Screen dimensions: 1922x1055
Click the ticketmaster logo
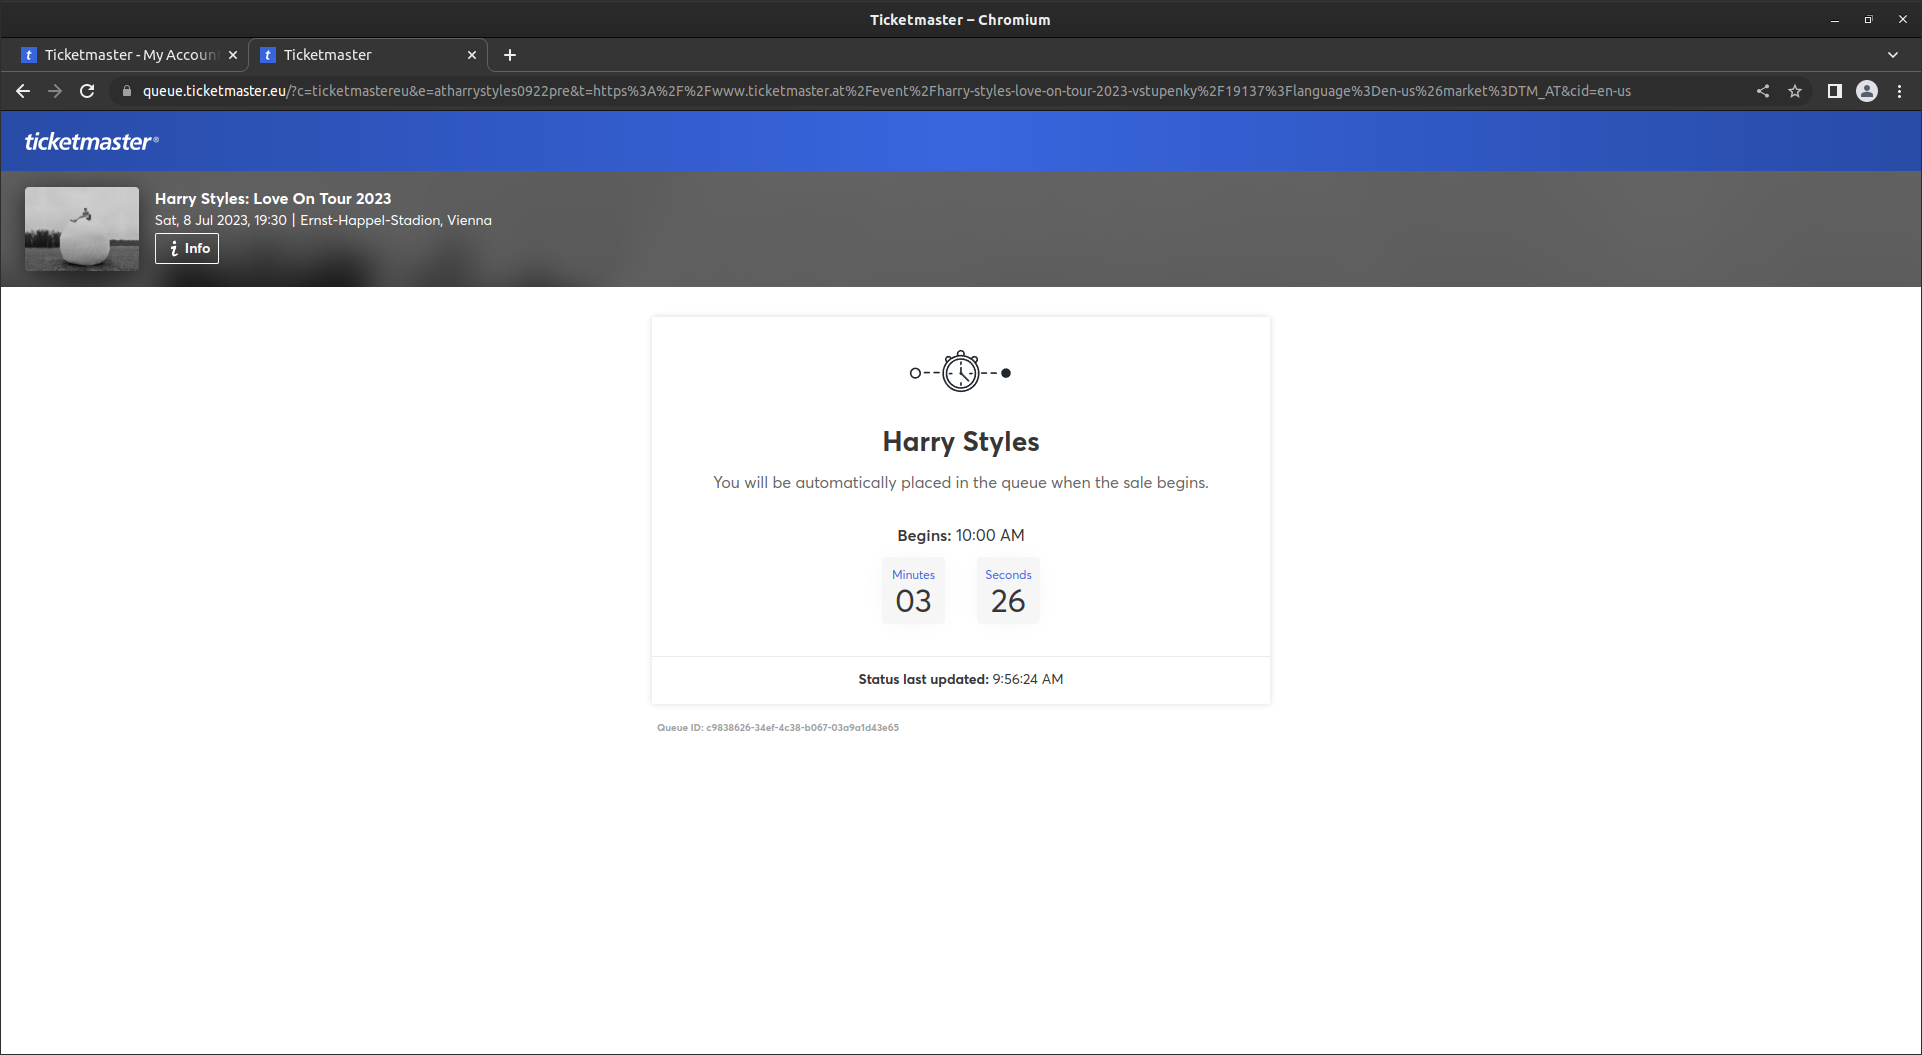point(91,142)
